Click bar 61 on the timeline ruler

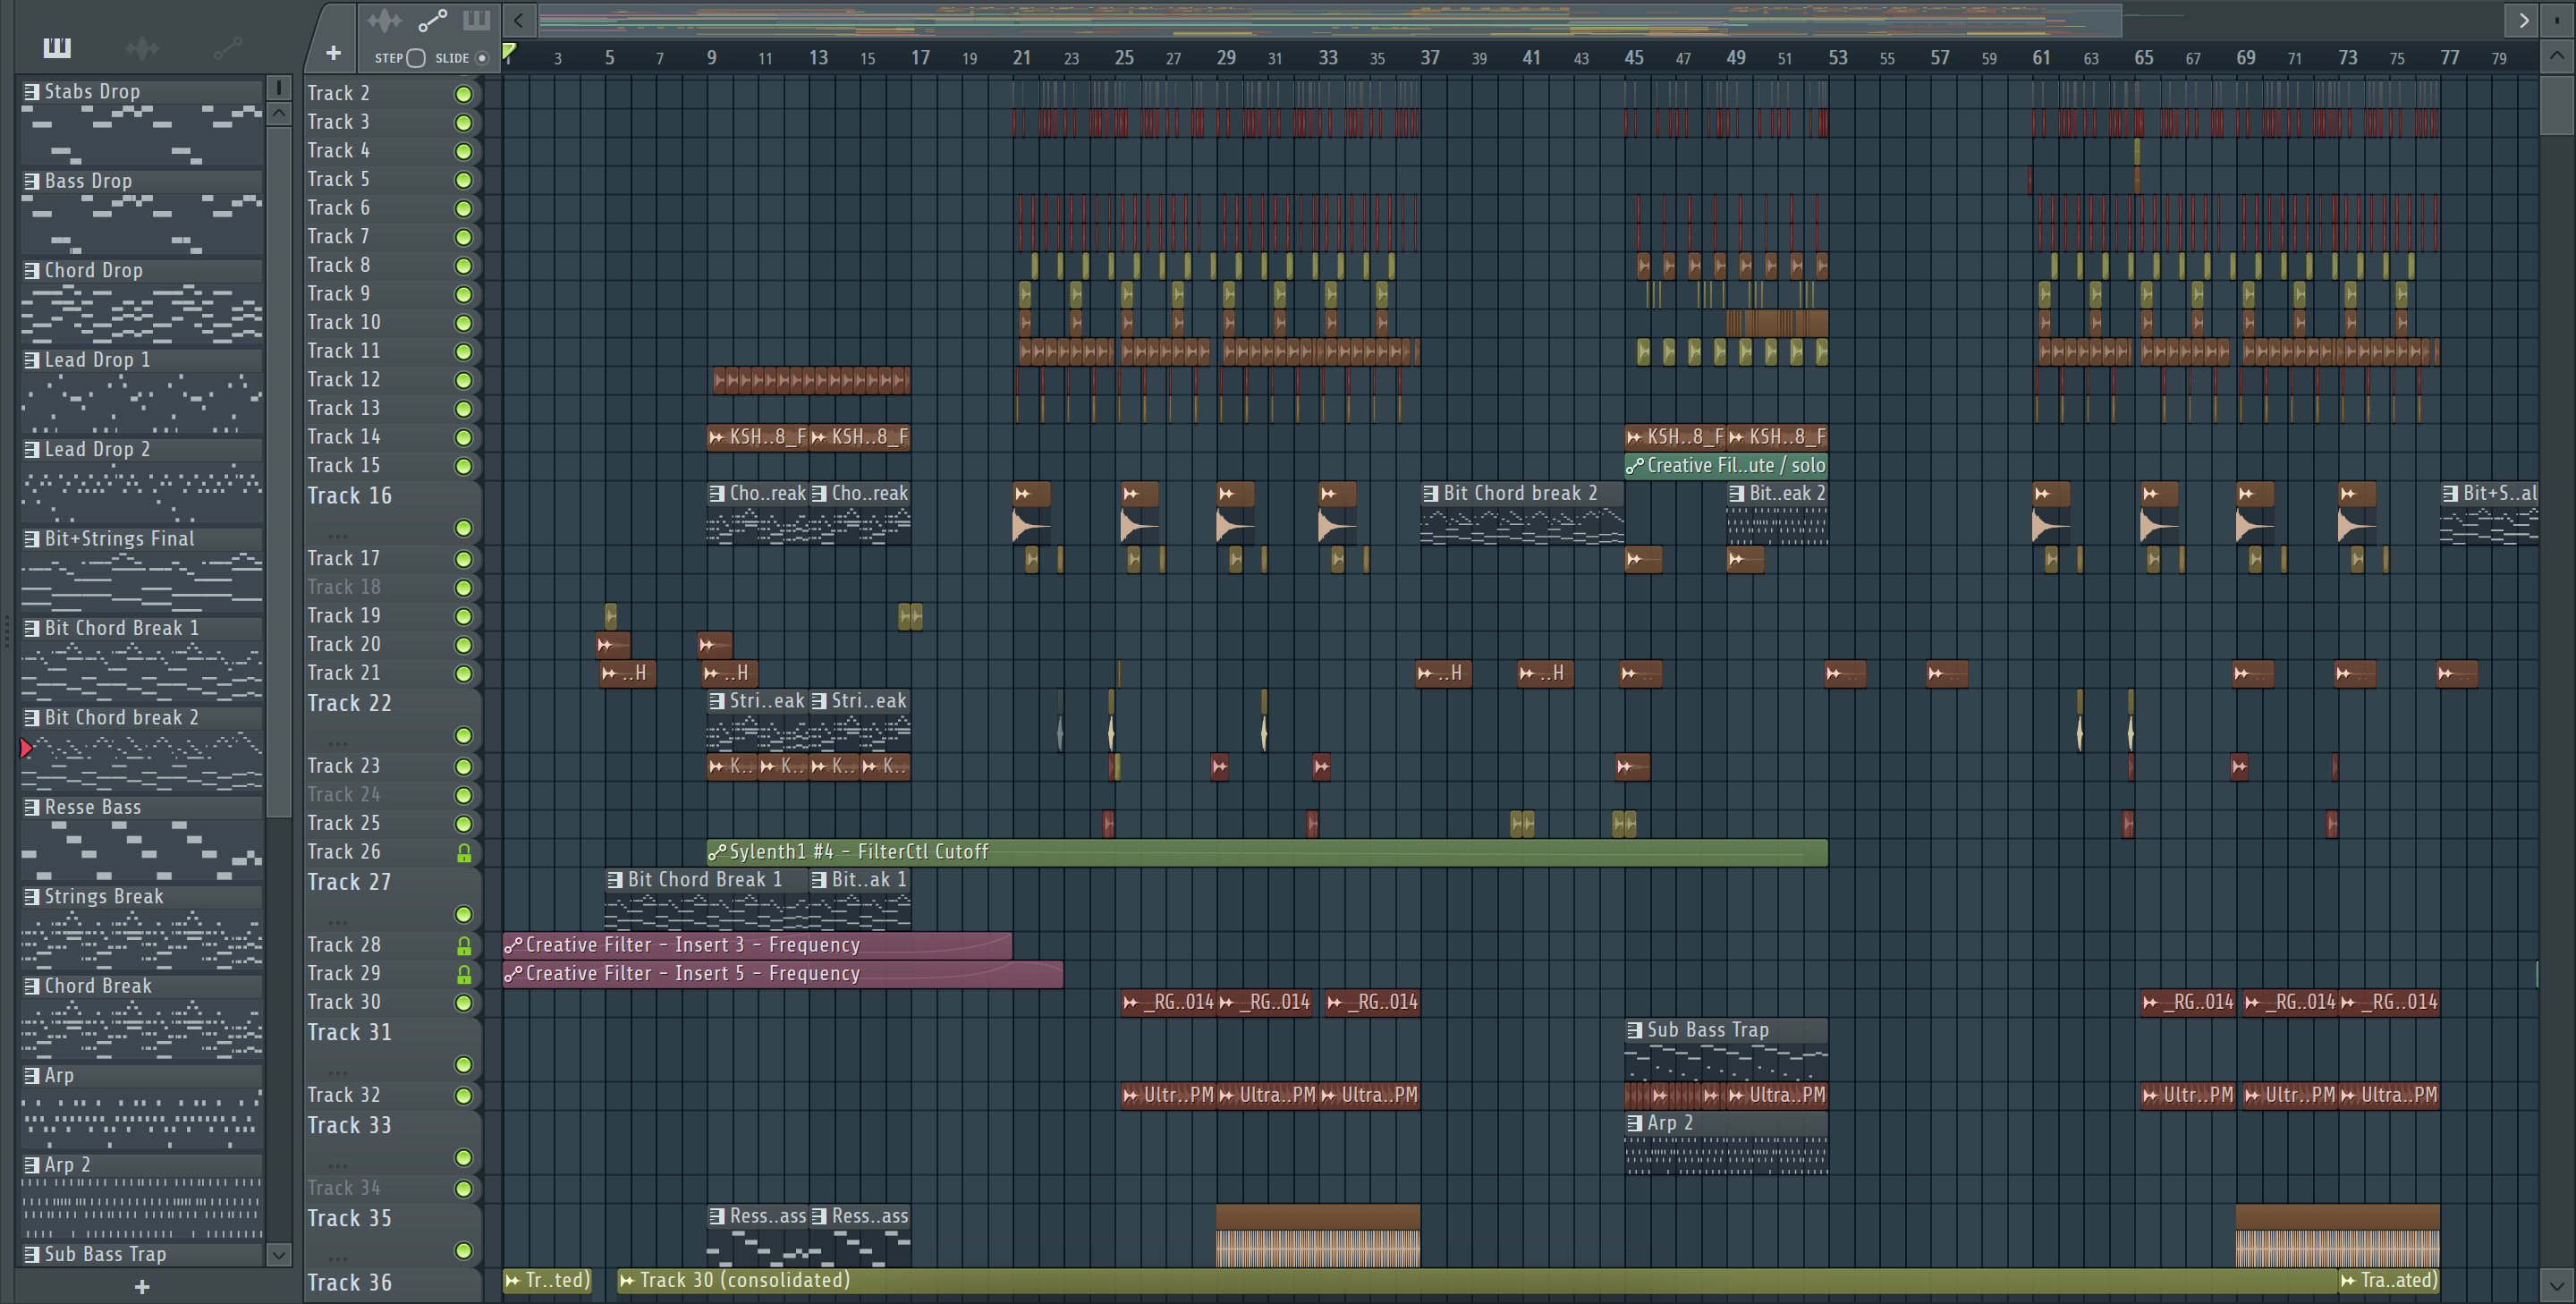pos(2041,58)
